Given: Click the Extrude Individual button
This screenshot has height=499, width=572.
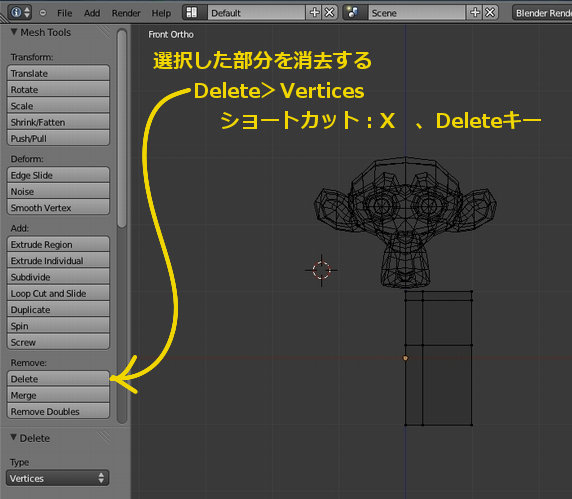Looking at the screenshot, I should click(58, 260).
